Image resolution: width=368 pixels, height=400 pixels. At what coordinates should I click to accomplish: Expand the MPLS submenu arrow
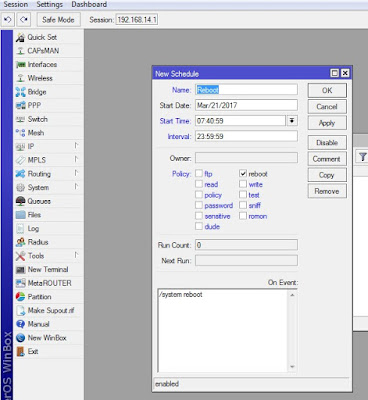tap(76, 159)
